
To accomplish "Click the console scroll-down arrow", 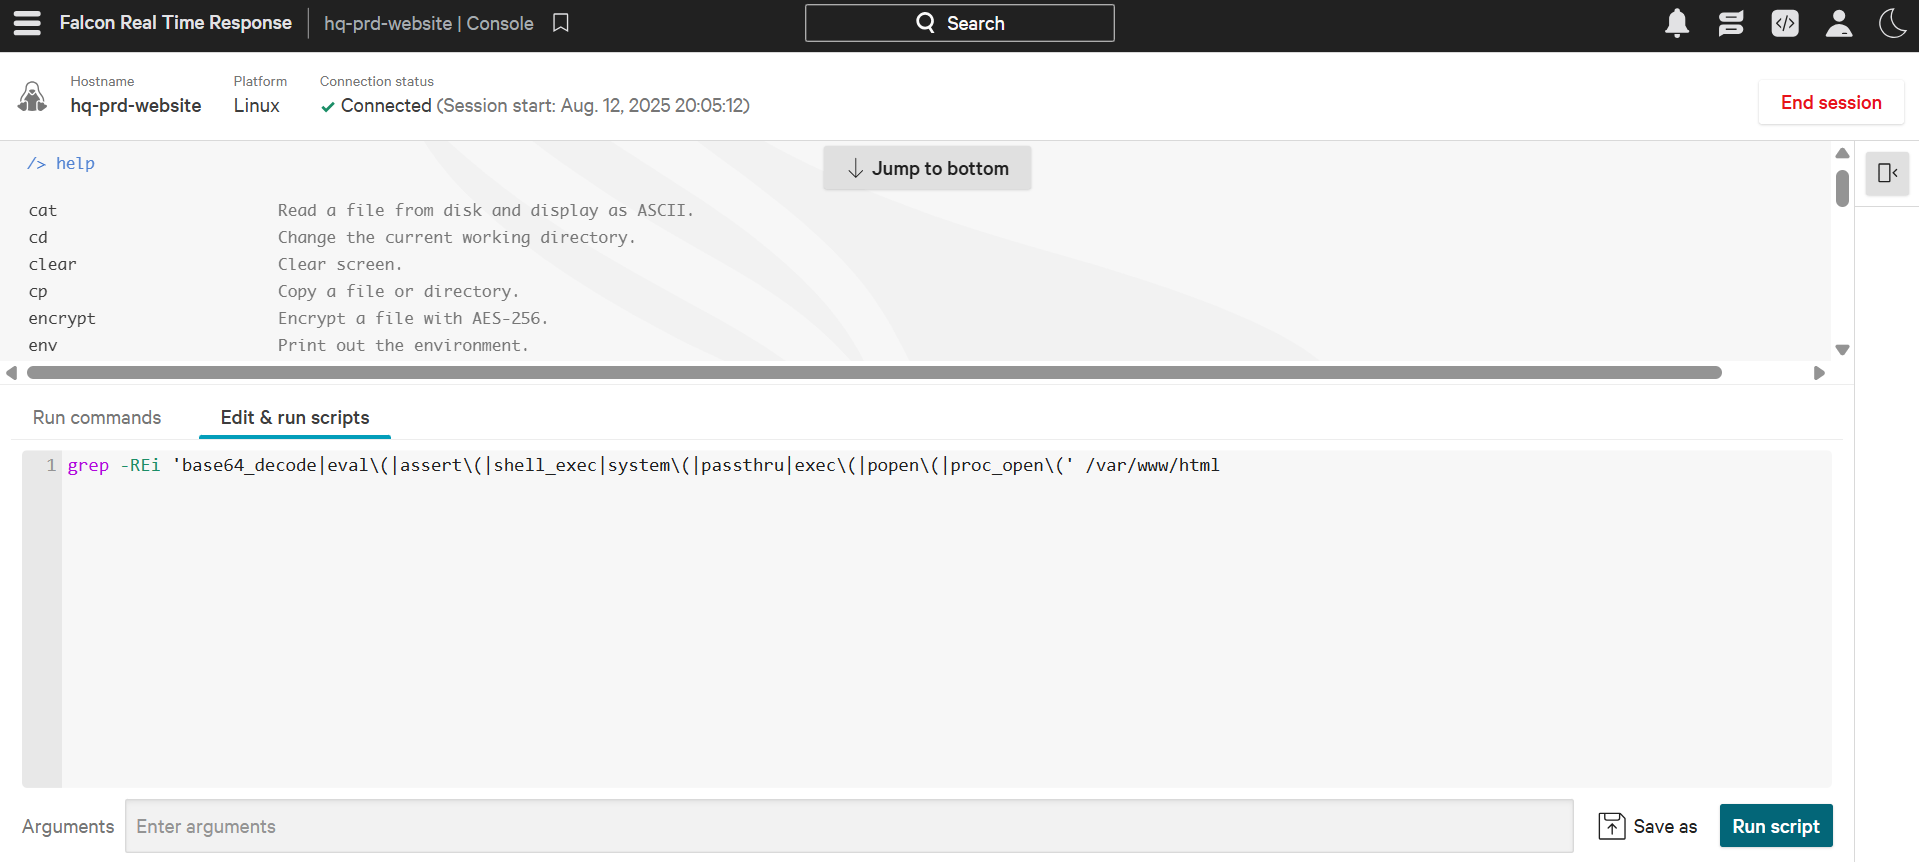I will click(1842, 350).
